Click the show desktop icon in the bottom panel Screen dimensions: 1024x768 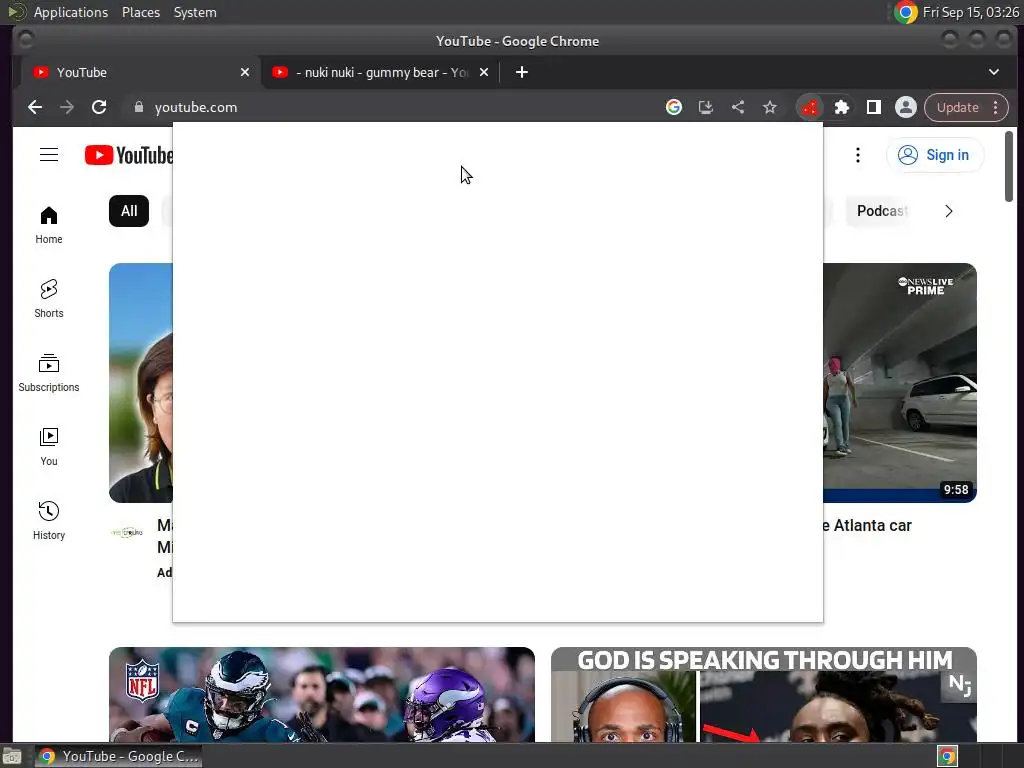12,756
